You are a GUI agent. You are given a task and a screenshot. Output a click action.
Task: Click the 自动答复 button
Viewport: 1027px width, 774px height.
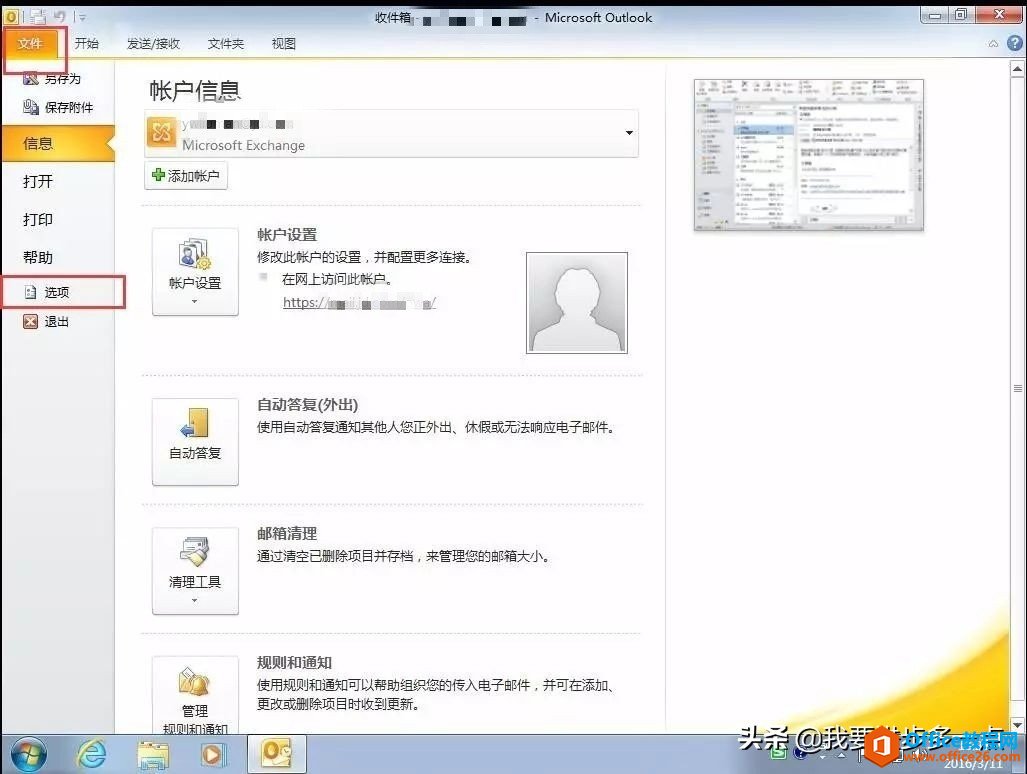[x=195, y=442]
